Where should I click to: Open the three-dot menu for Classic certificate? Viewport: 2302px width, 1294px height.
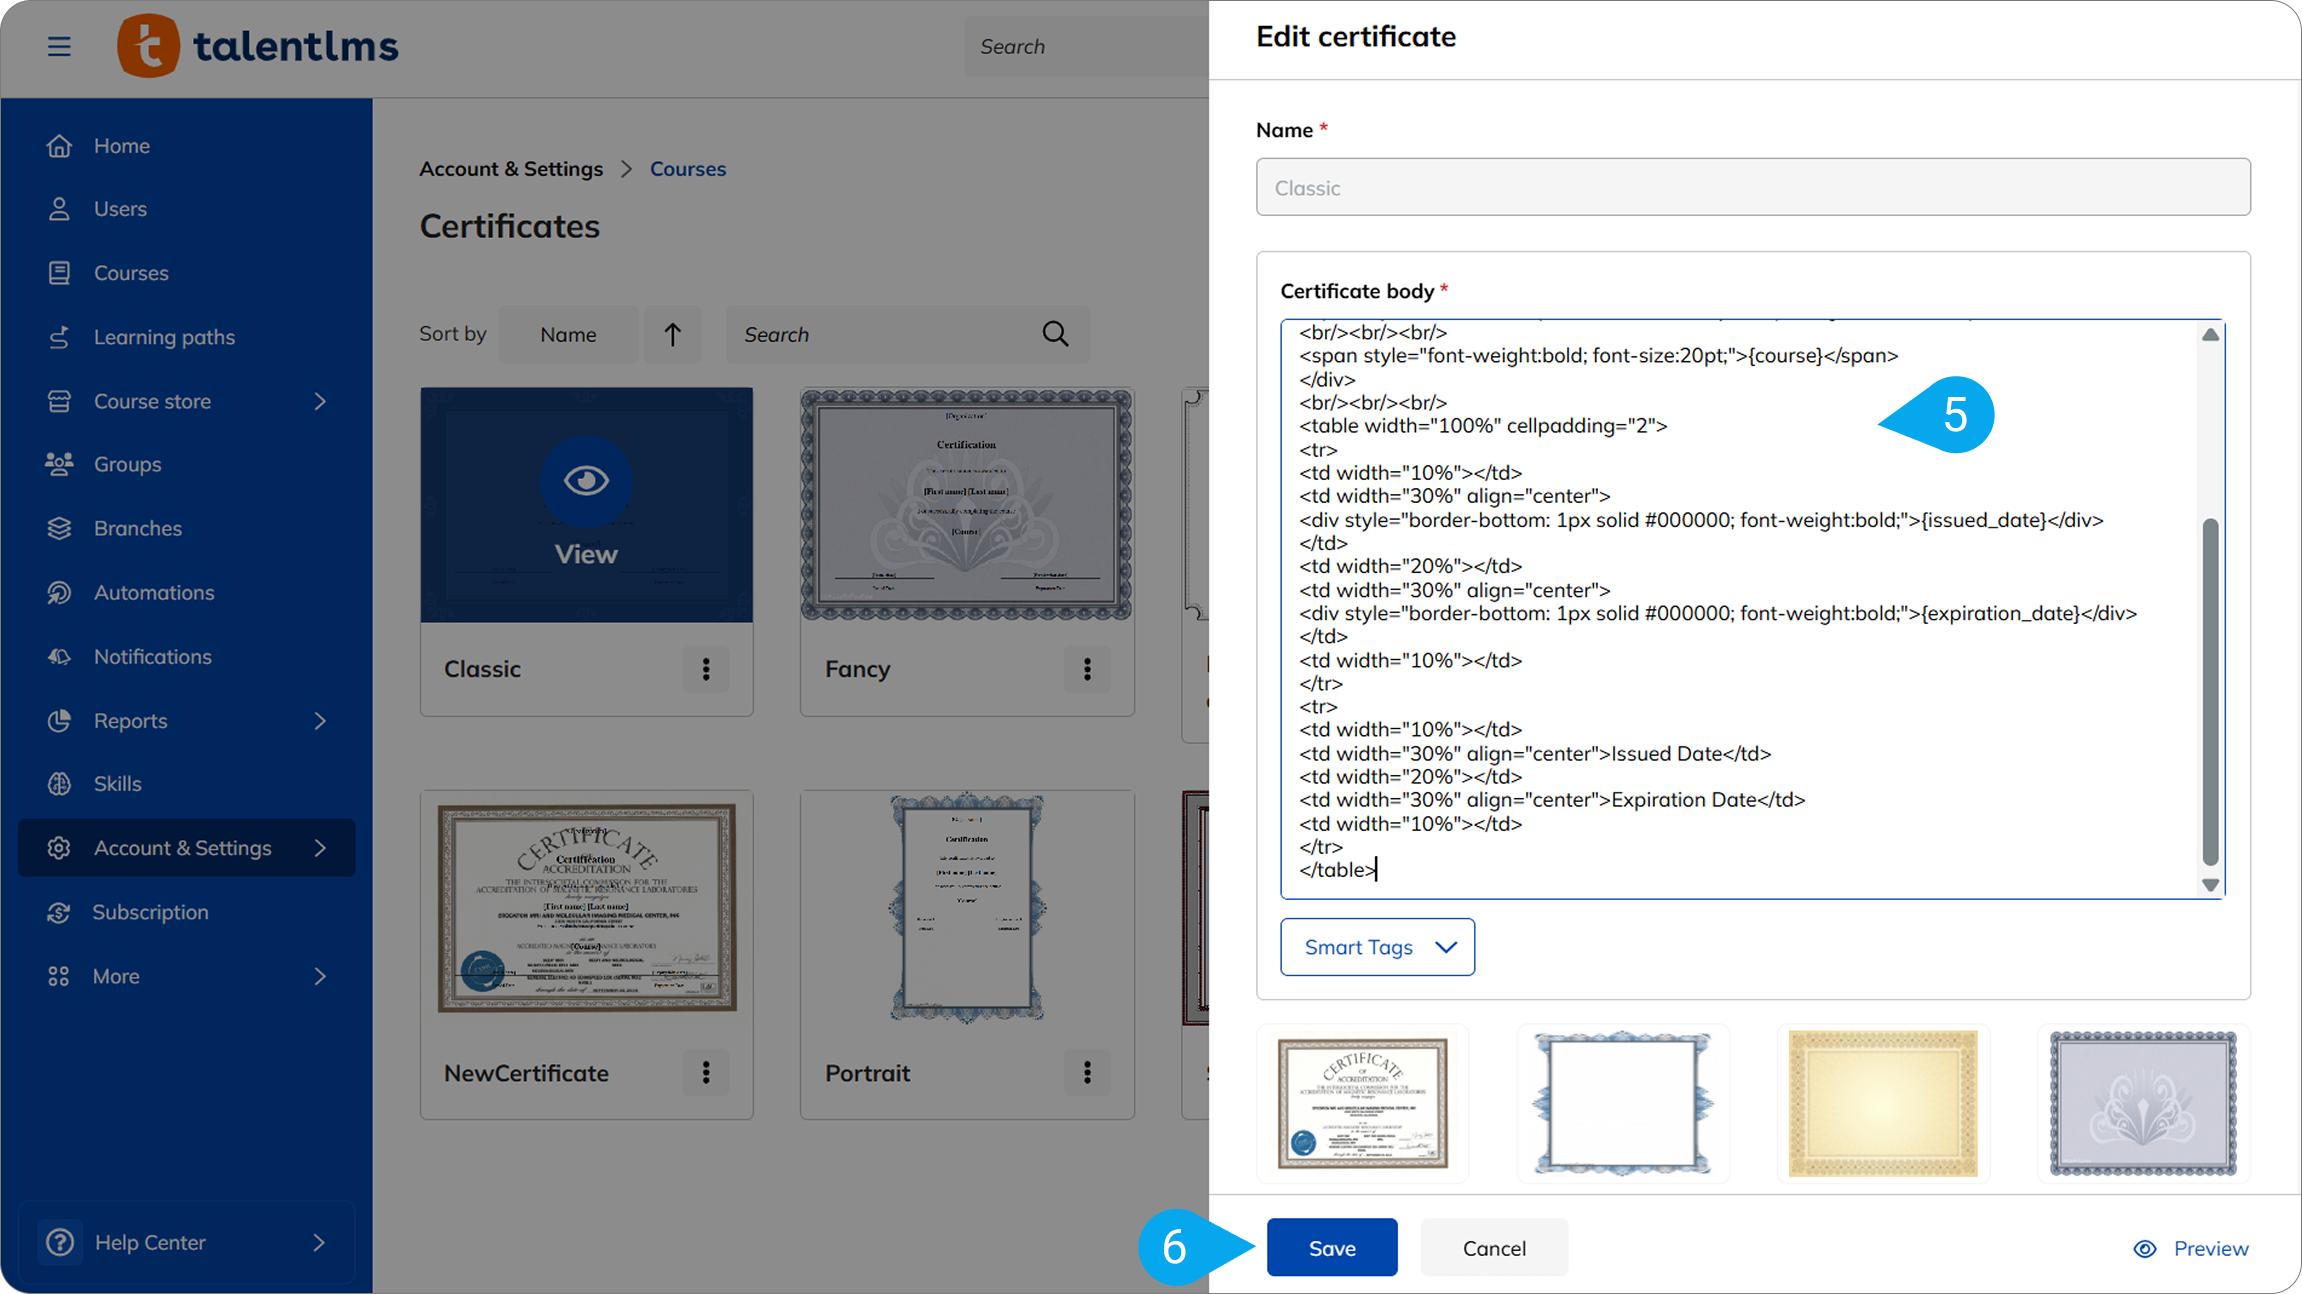pyautogui.click(x=706, y=669)
